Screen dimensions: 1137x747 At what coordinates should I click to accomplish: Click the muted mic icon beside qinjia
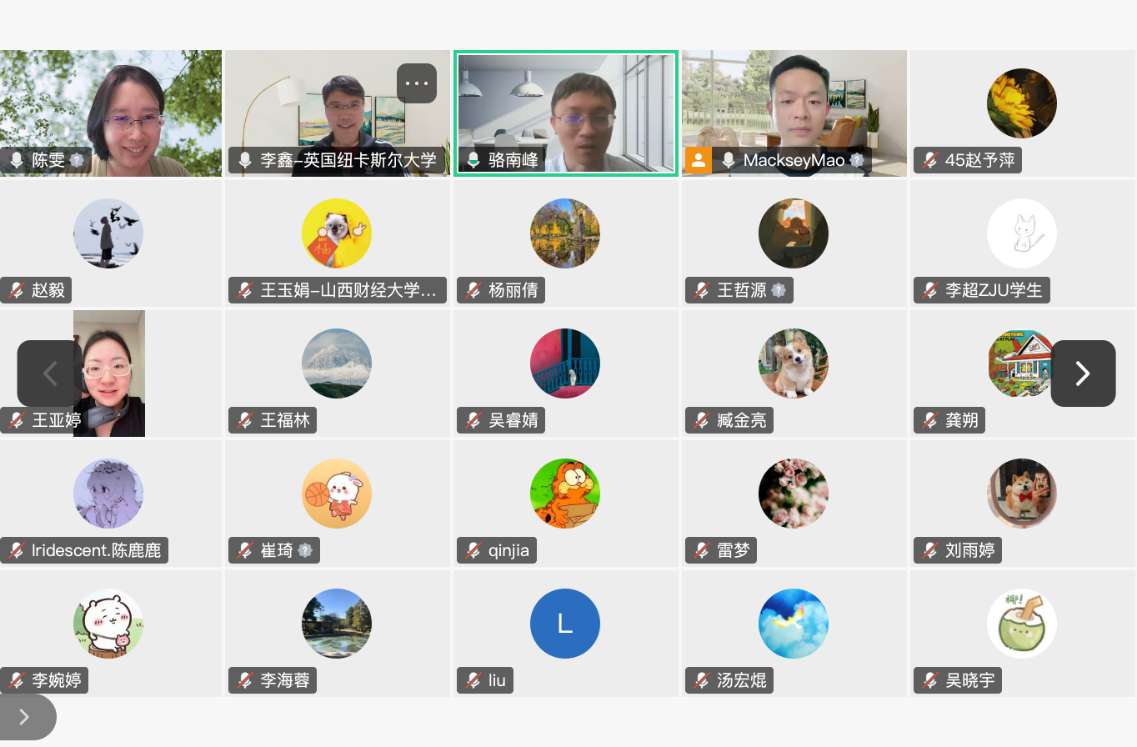click(474, 550)
